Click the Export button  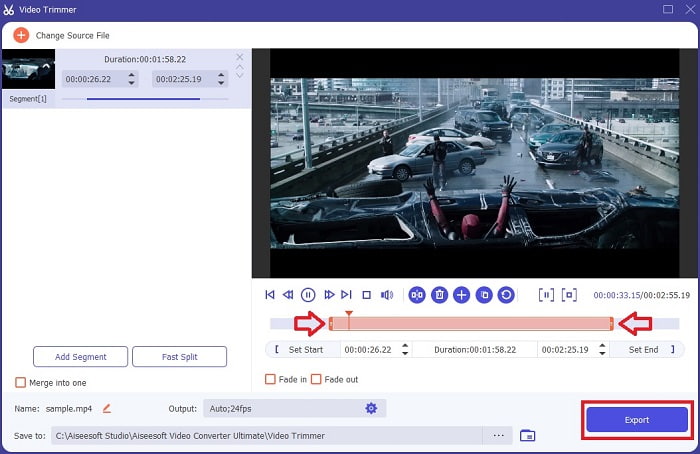click(637, 420)
